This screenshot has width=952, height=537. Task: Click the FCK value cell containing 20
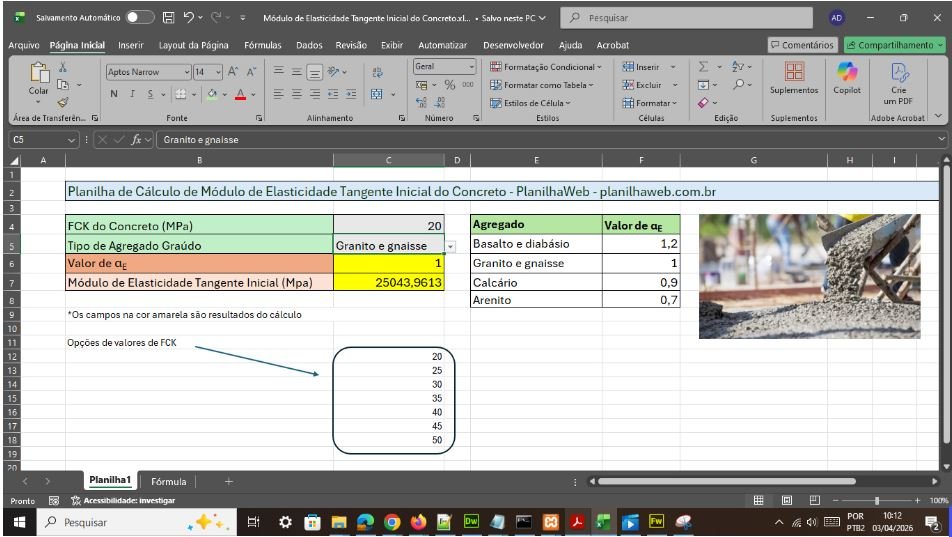click(x=390, y=227)
